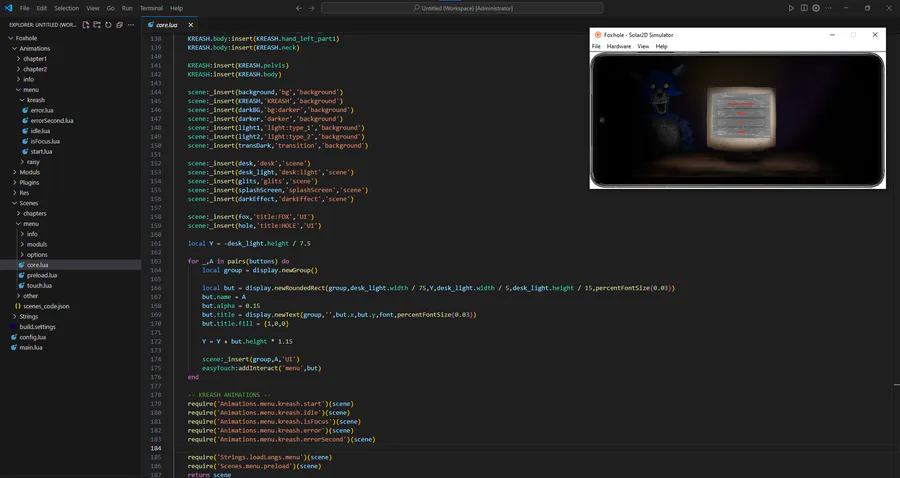Screen dimensions: 900x478
Task: Open the Run menu
Action: pyautogui.click(x=127, y=8)
